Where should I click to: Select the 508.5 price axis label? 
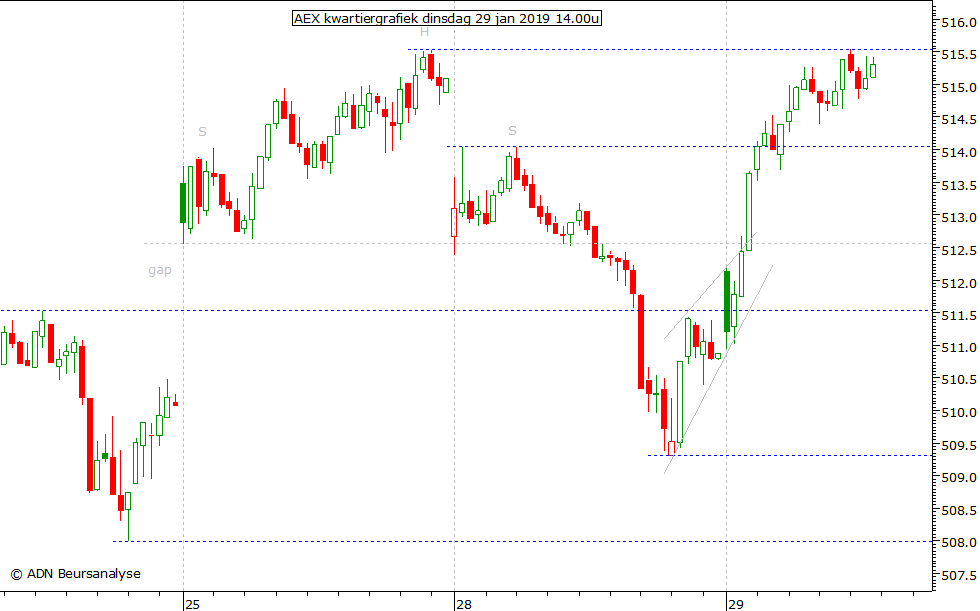[959, 510]
